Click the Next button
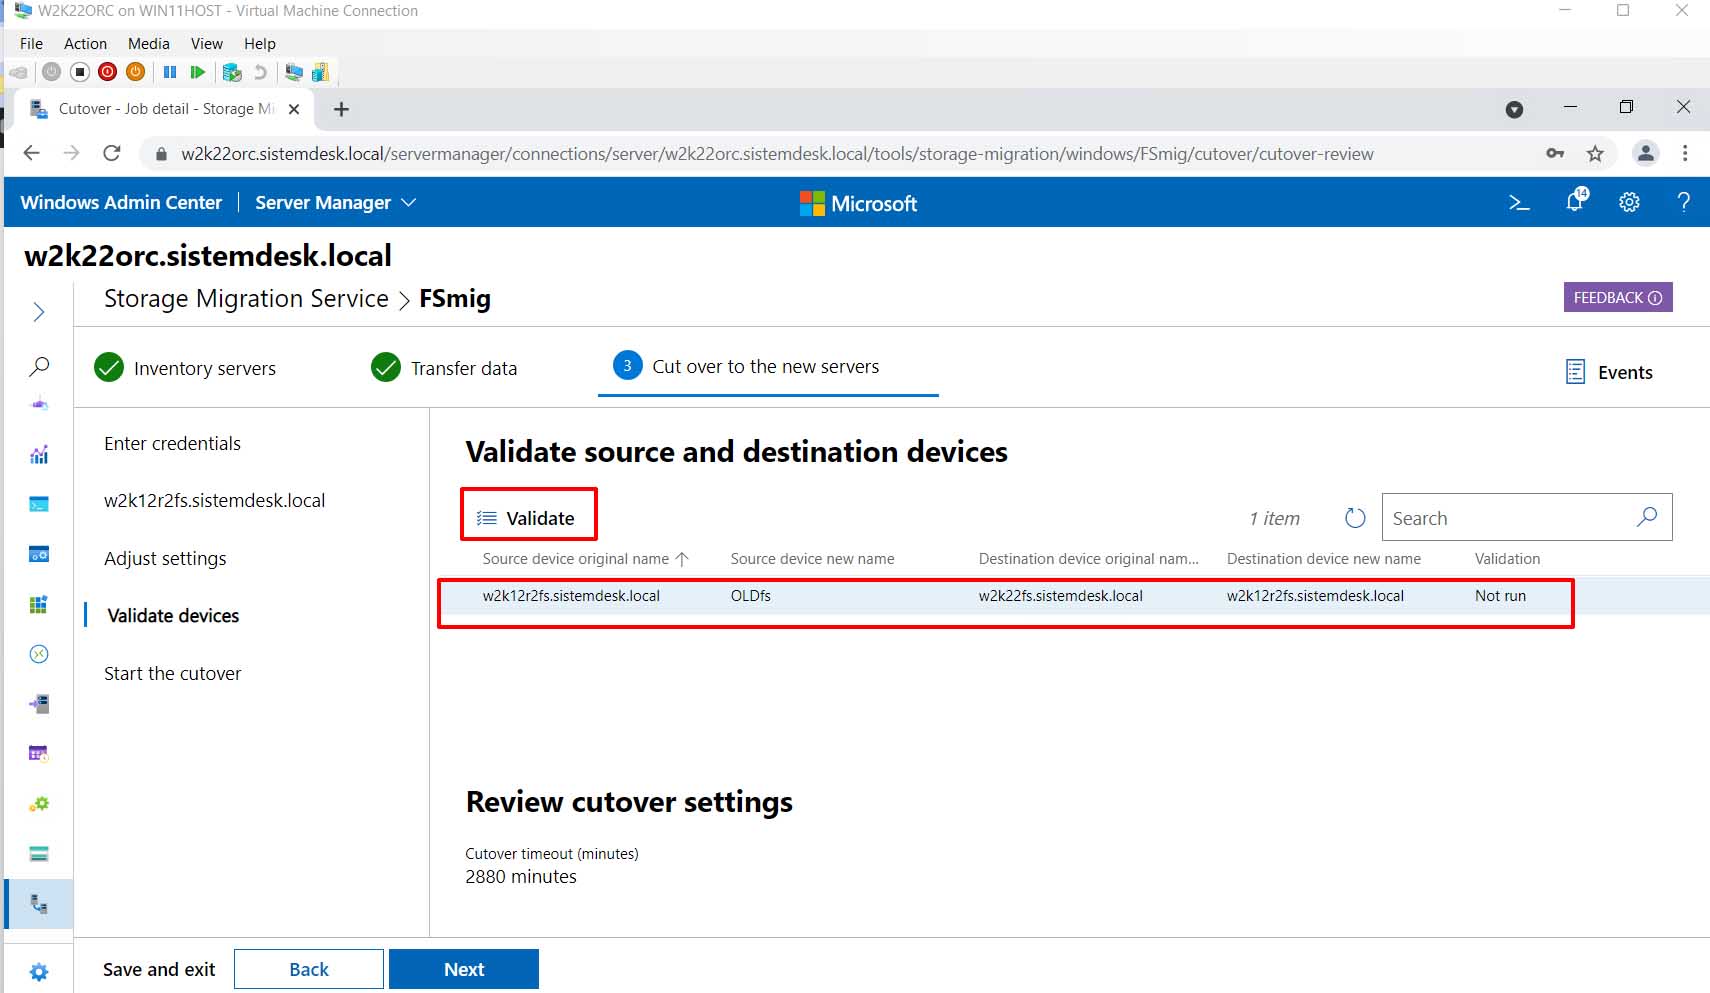Screen dimensions: 1710x993 pyautogui.click(x=464, y=969)
